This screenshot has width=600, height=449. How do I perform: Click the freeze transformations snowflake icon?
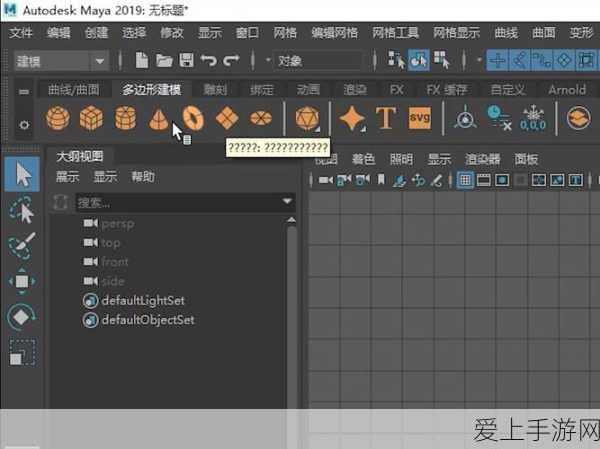[533, 118]
